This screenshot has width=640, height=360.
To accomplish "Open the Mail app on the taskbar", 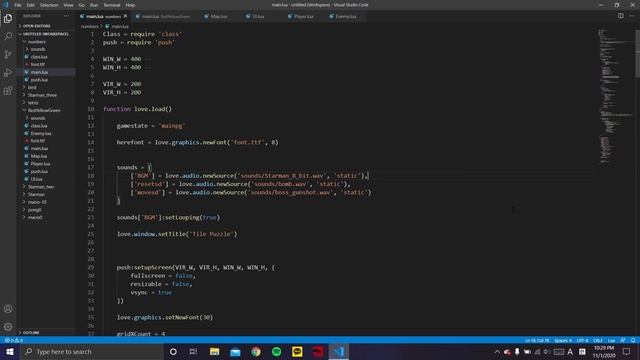I will click(235, 351).
